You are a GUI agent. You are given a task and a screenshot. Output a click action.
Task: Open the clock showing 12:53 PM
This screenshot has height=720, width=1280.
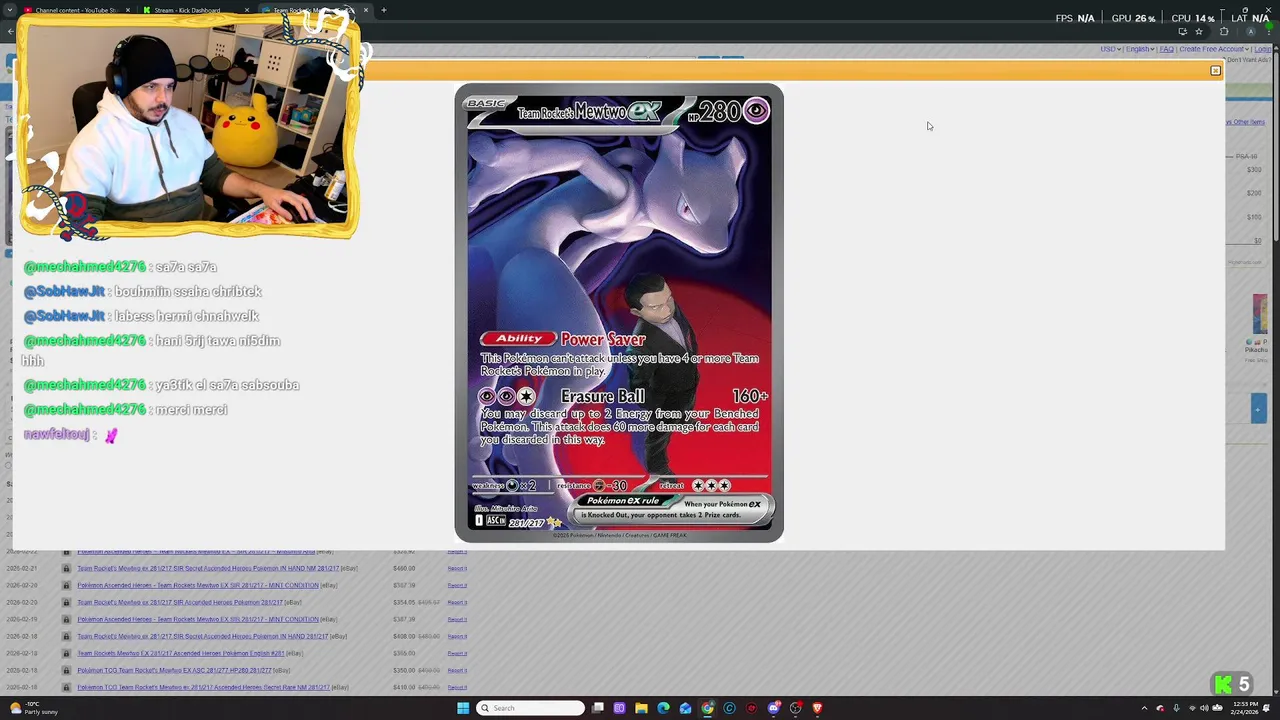pyautogui.click(x=1245, y=708)
